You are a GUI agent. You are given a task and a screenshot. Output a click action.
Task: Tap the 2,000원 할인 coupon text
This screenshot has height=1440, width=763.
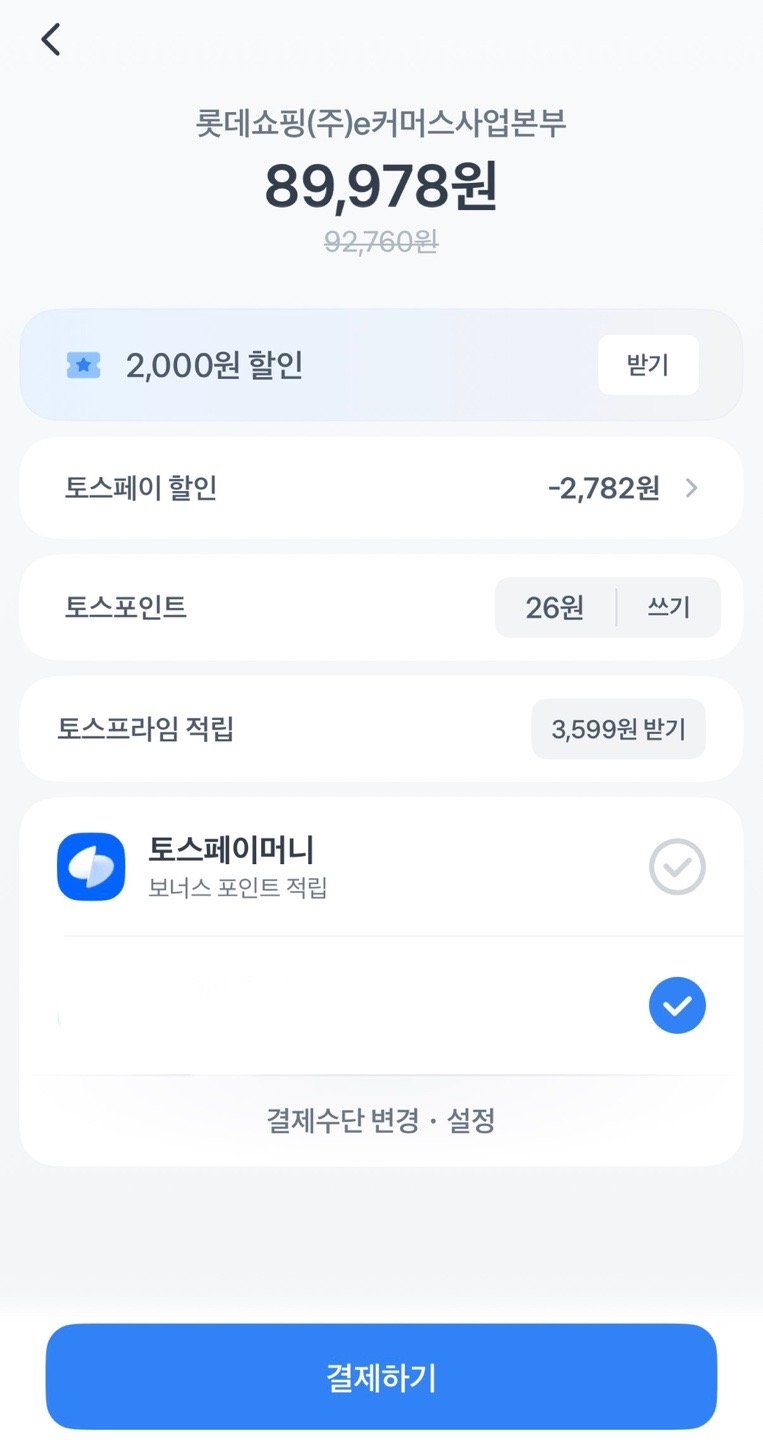point(214,366)
